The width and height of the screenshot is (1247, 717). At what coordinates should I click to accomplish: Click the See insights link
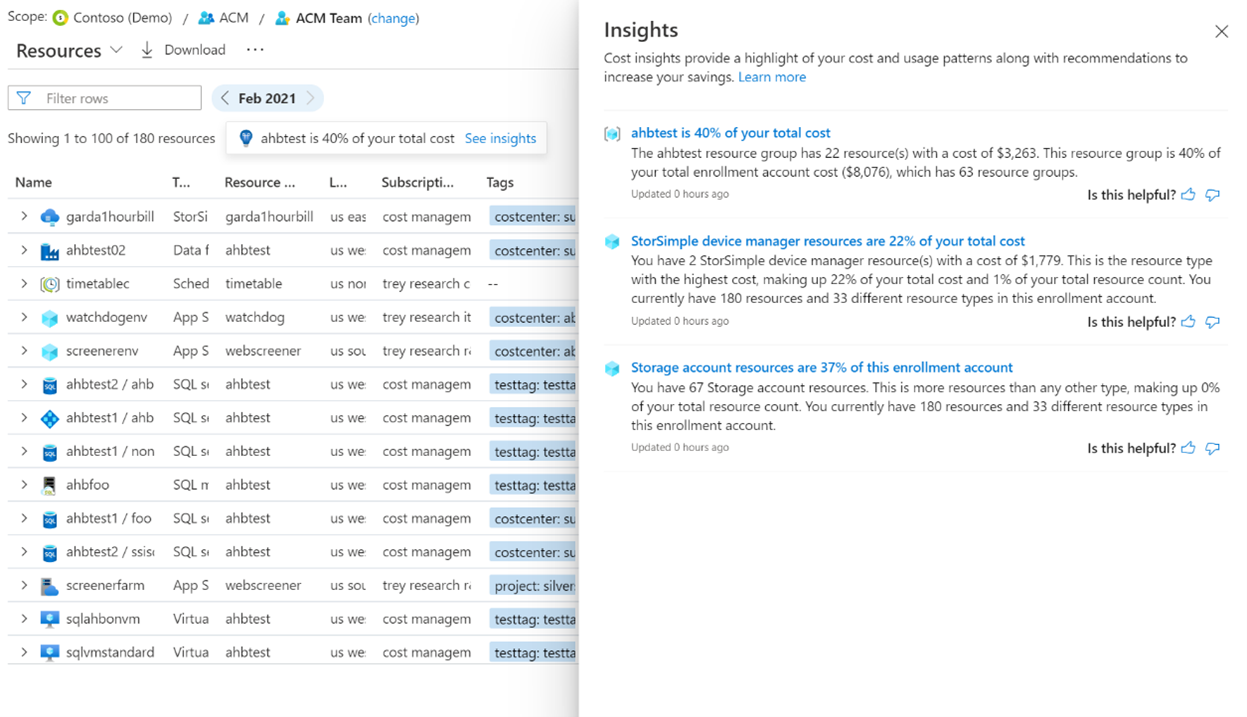pos(500,138)
